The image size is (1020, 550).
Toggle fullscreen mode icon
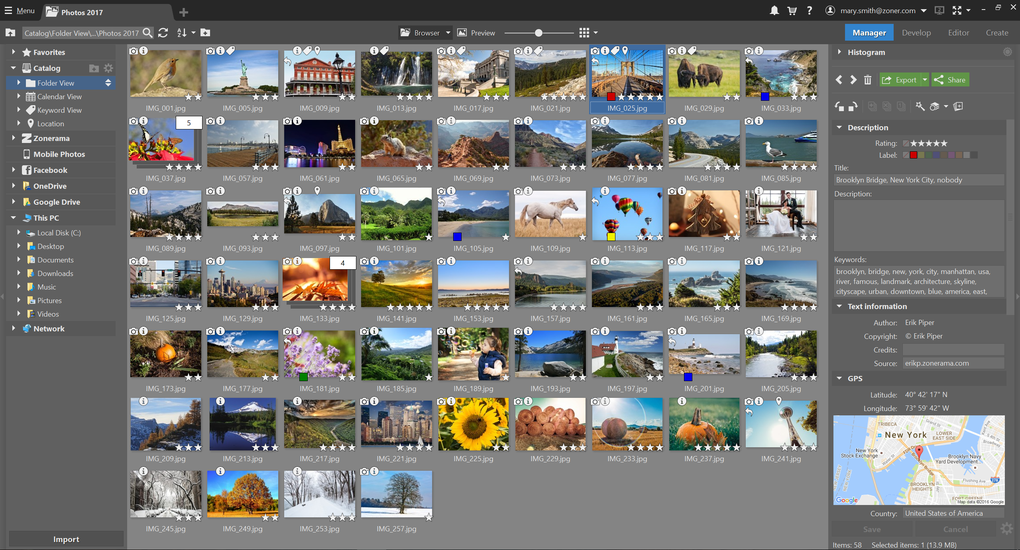957,10
